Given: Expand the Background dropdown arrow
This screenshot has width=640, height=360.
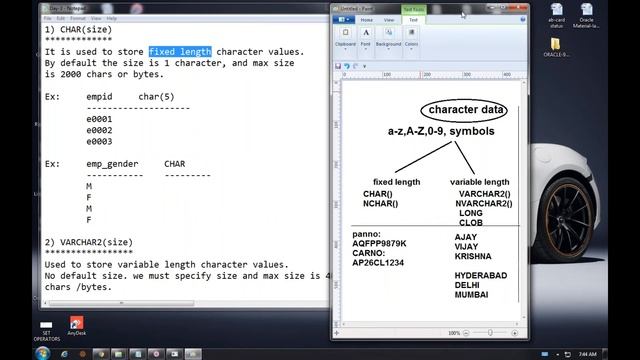Looking at the screenshot, I should (x=388, y=49).
